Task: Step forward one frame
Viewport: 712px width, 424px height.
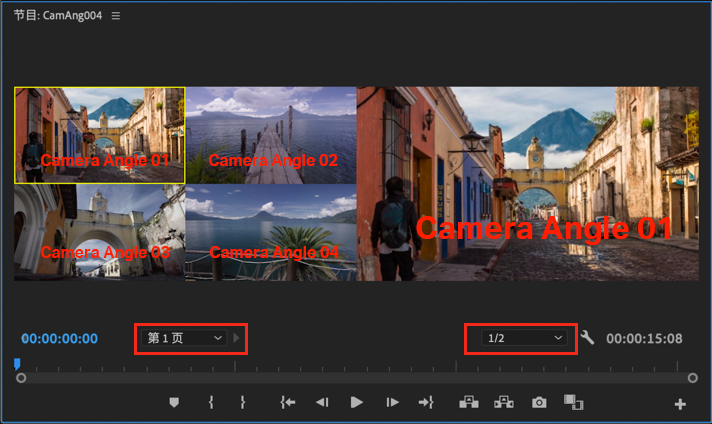Action: (392, 402)
